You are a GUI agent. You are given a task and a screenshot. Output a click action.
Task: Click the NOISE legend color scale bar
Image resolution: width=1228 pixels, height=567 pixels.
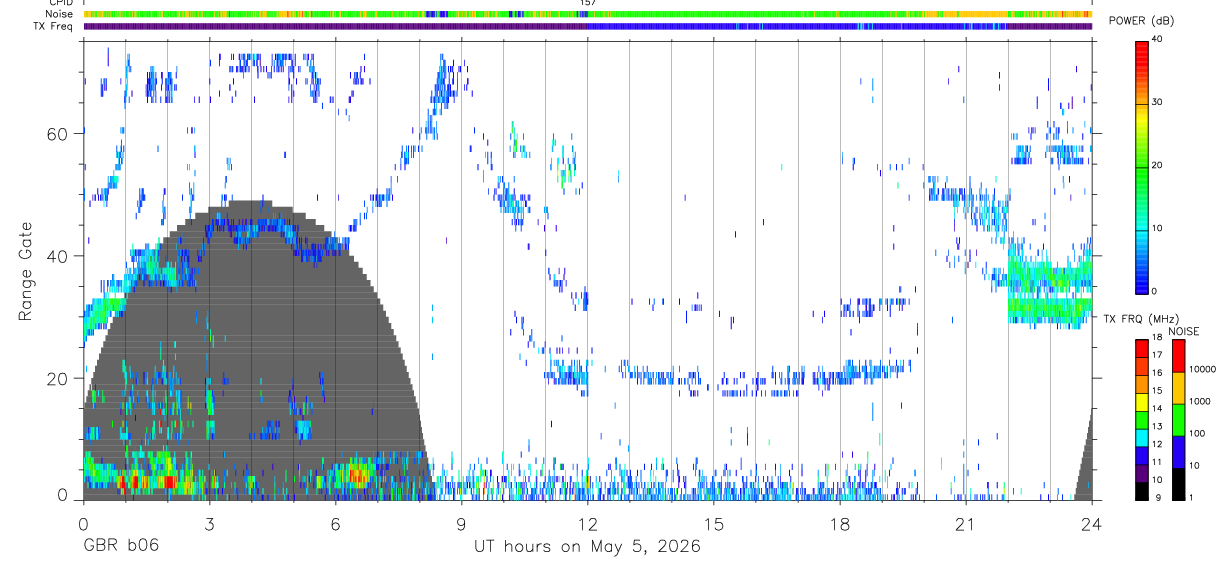point(1179,419)
